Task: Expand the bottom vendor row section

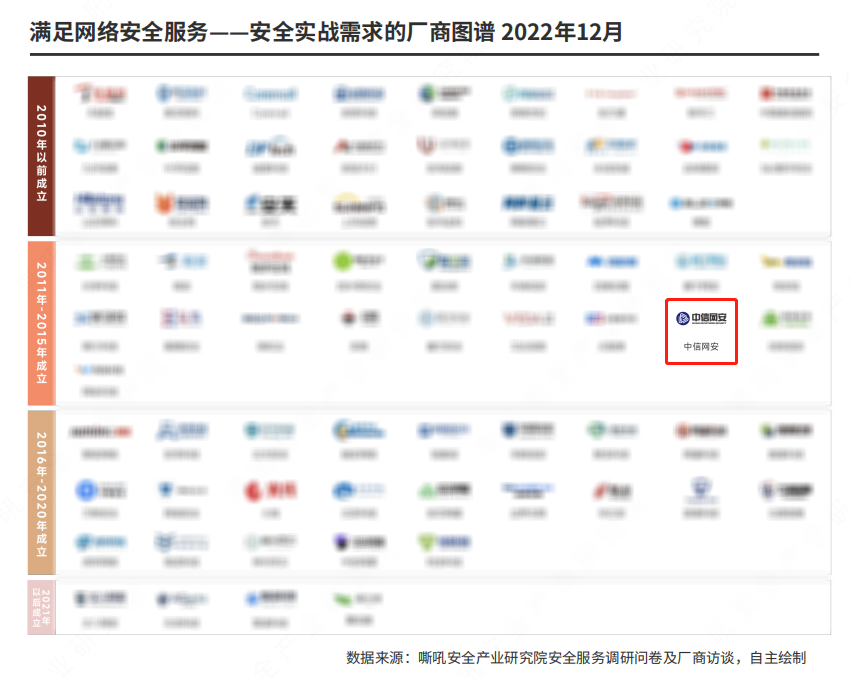Action: 440,604
